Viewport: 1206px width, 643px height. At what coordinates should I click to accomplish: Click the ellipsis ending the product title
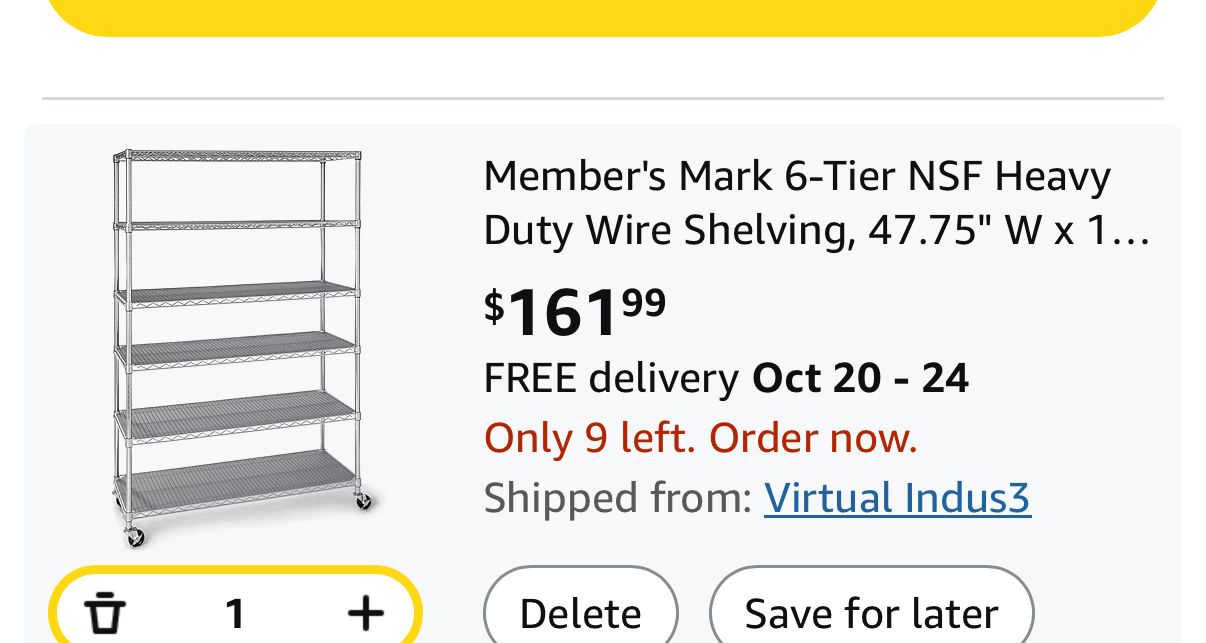(1136, 233)
